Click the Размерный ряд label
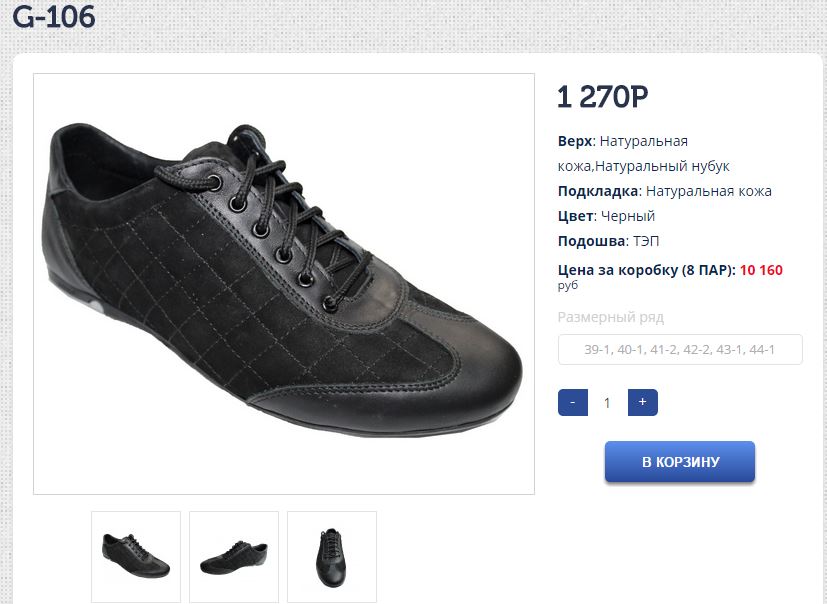This screenshot has height=604, width=827. point(610,318)
